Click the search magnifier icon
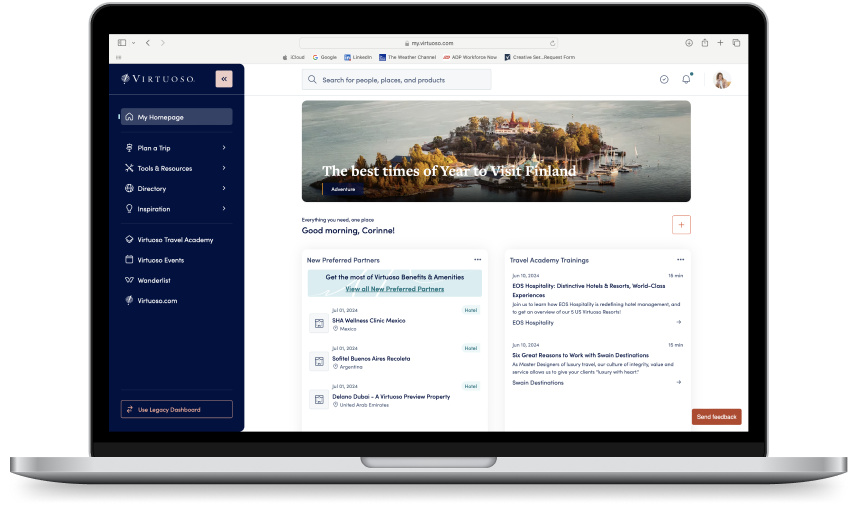This screenshot has height=505, width=857. click(312, 80)
